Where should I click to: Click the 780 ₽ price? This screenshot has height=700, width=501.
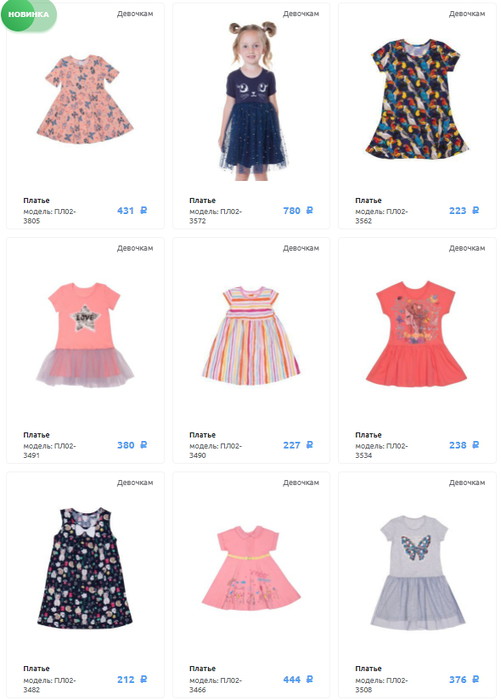[x=298, y=210]
